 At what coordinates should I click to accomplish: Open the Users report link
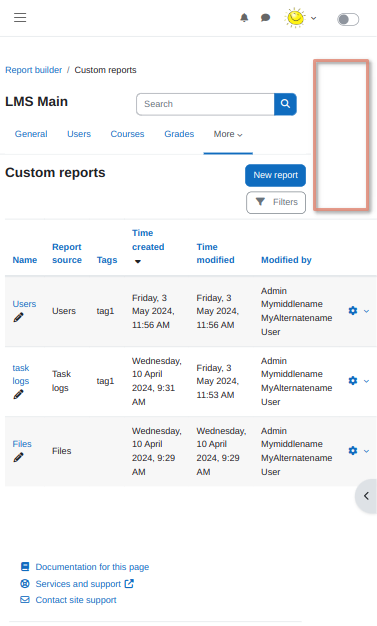pos(24,304)
